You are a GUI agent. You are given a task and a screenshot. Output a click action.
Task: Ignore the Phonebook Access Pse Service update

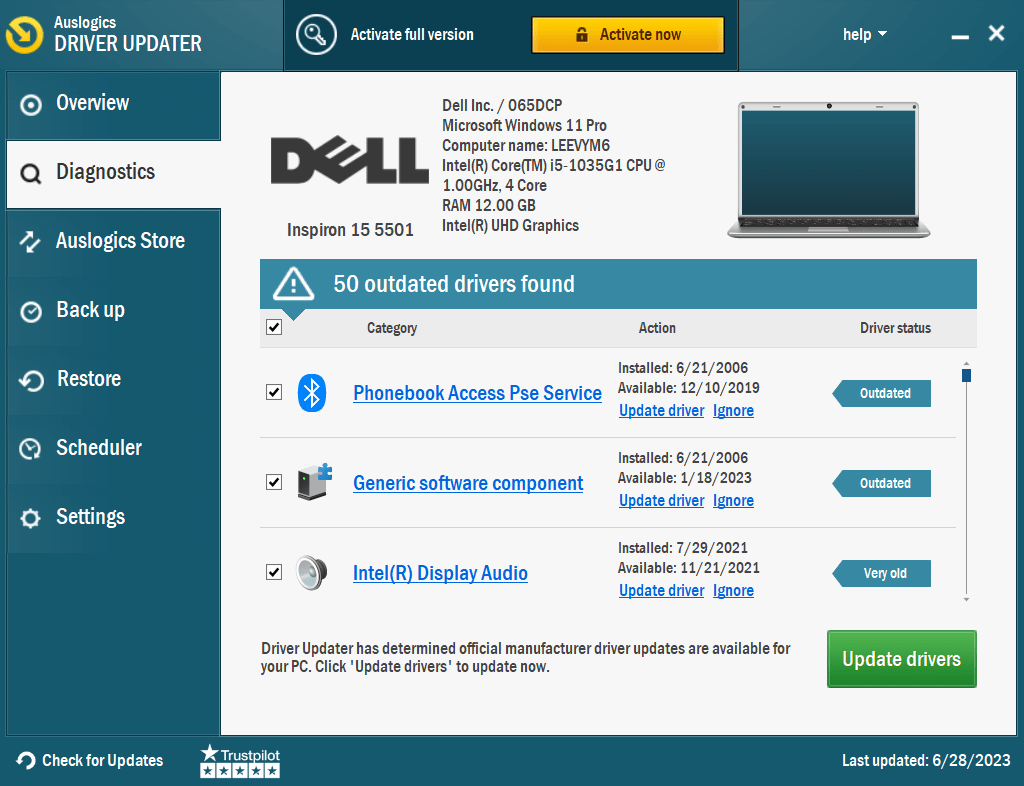pos(733,410)
